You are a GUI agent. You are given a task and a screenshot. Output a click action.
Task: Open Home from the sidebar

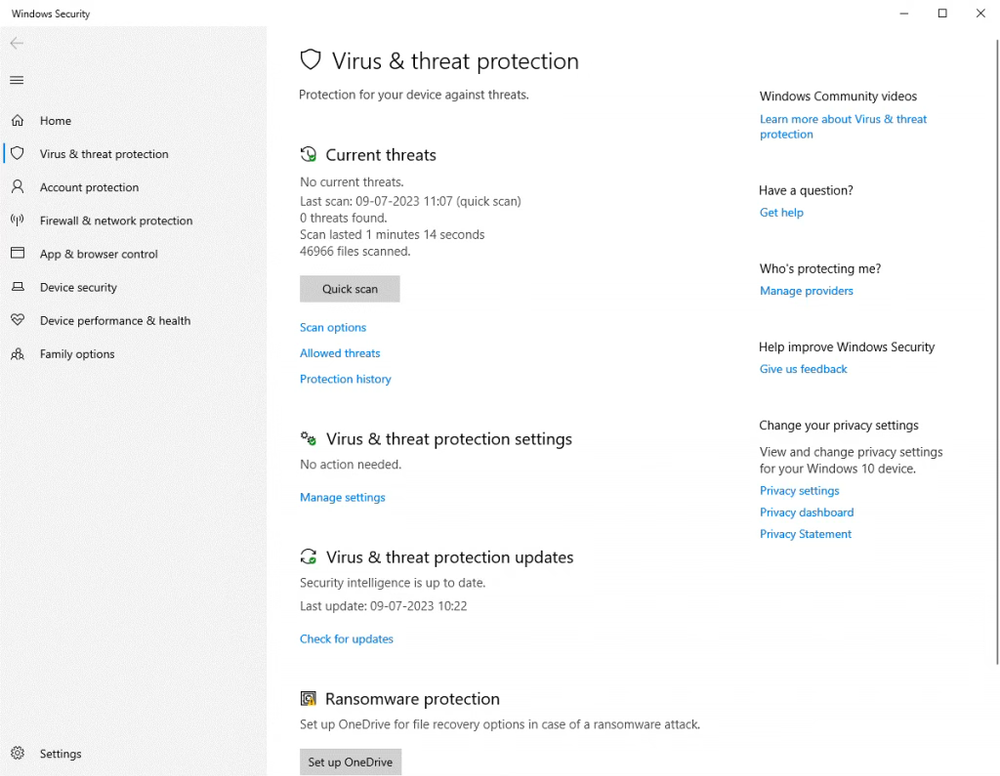tap(55, 120)
